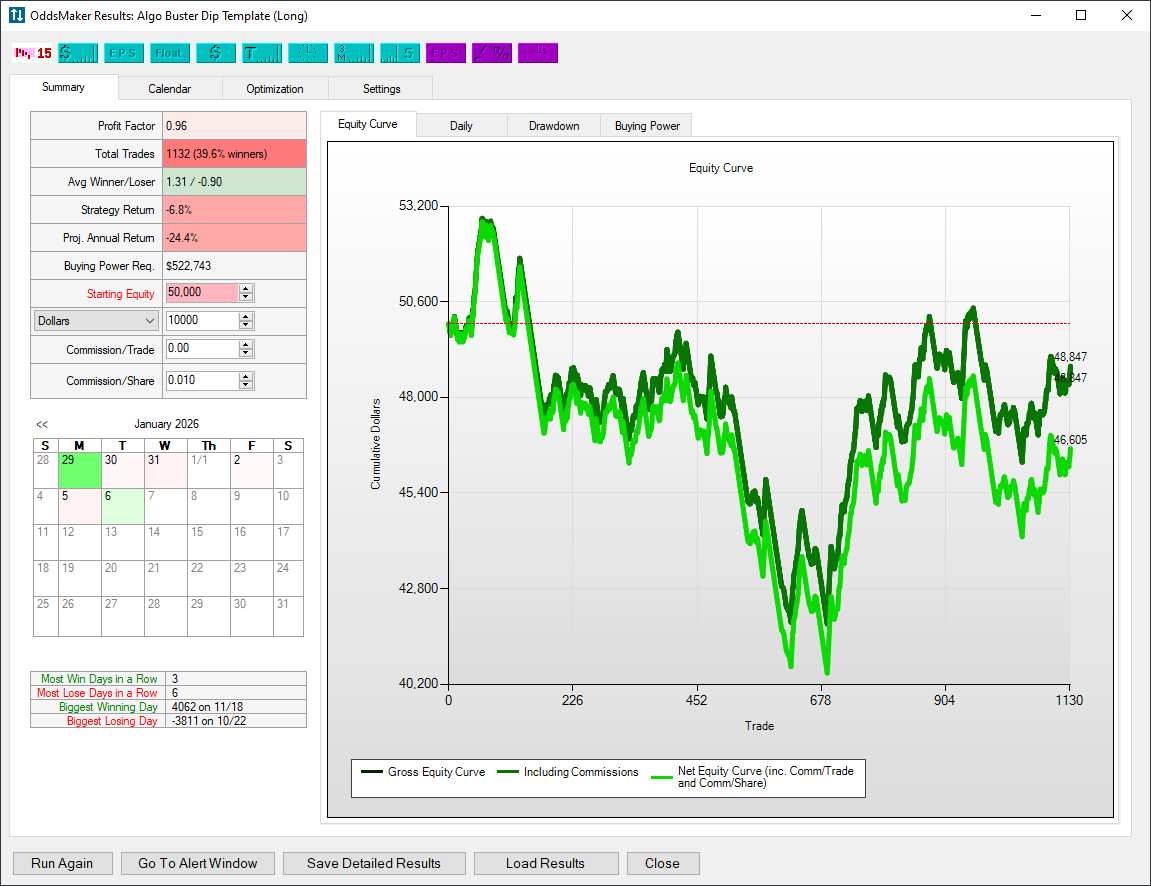This screenshot has height=886, width=1151.
Task: Click the purple EPS filter icon
Action: [445, 53]
